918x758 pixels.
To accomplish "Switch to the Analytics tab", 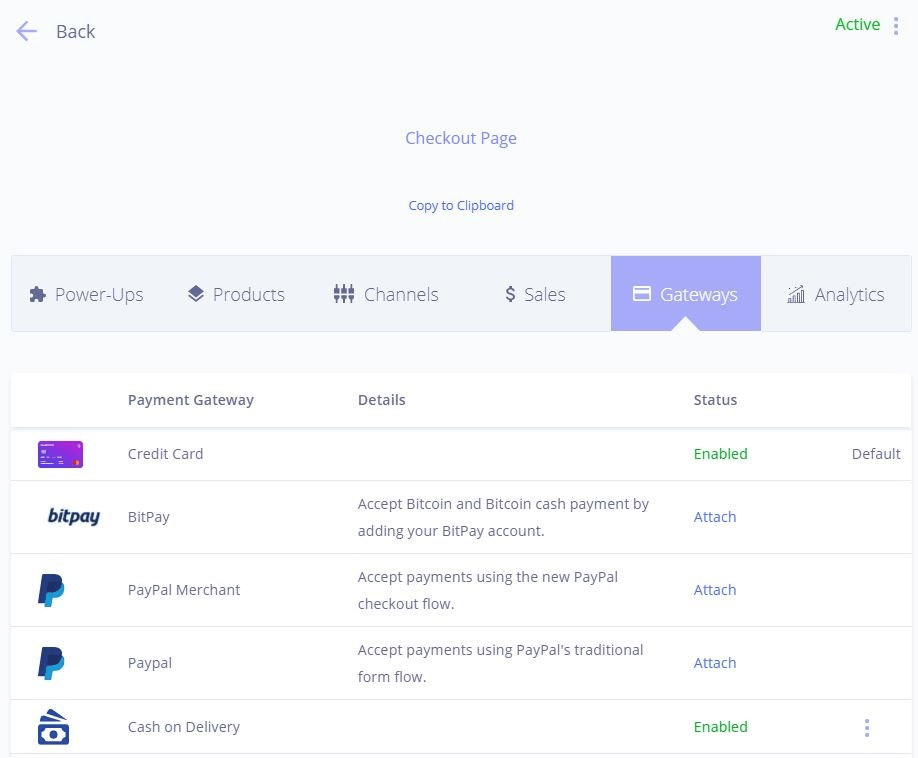I will pyautogui.click(x=834, y=293).
